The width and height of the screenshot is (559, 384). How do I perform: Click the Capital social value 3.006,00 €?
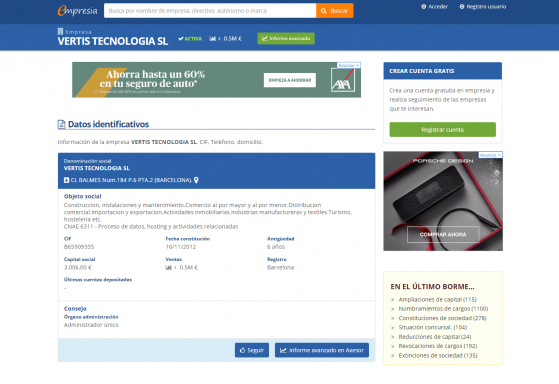tap(78, 267)
